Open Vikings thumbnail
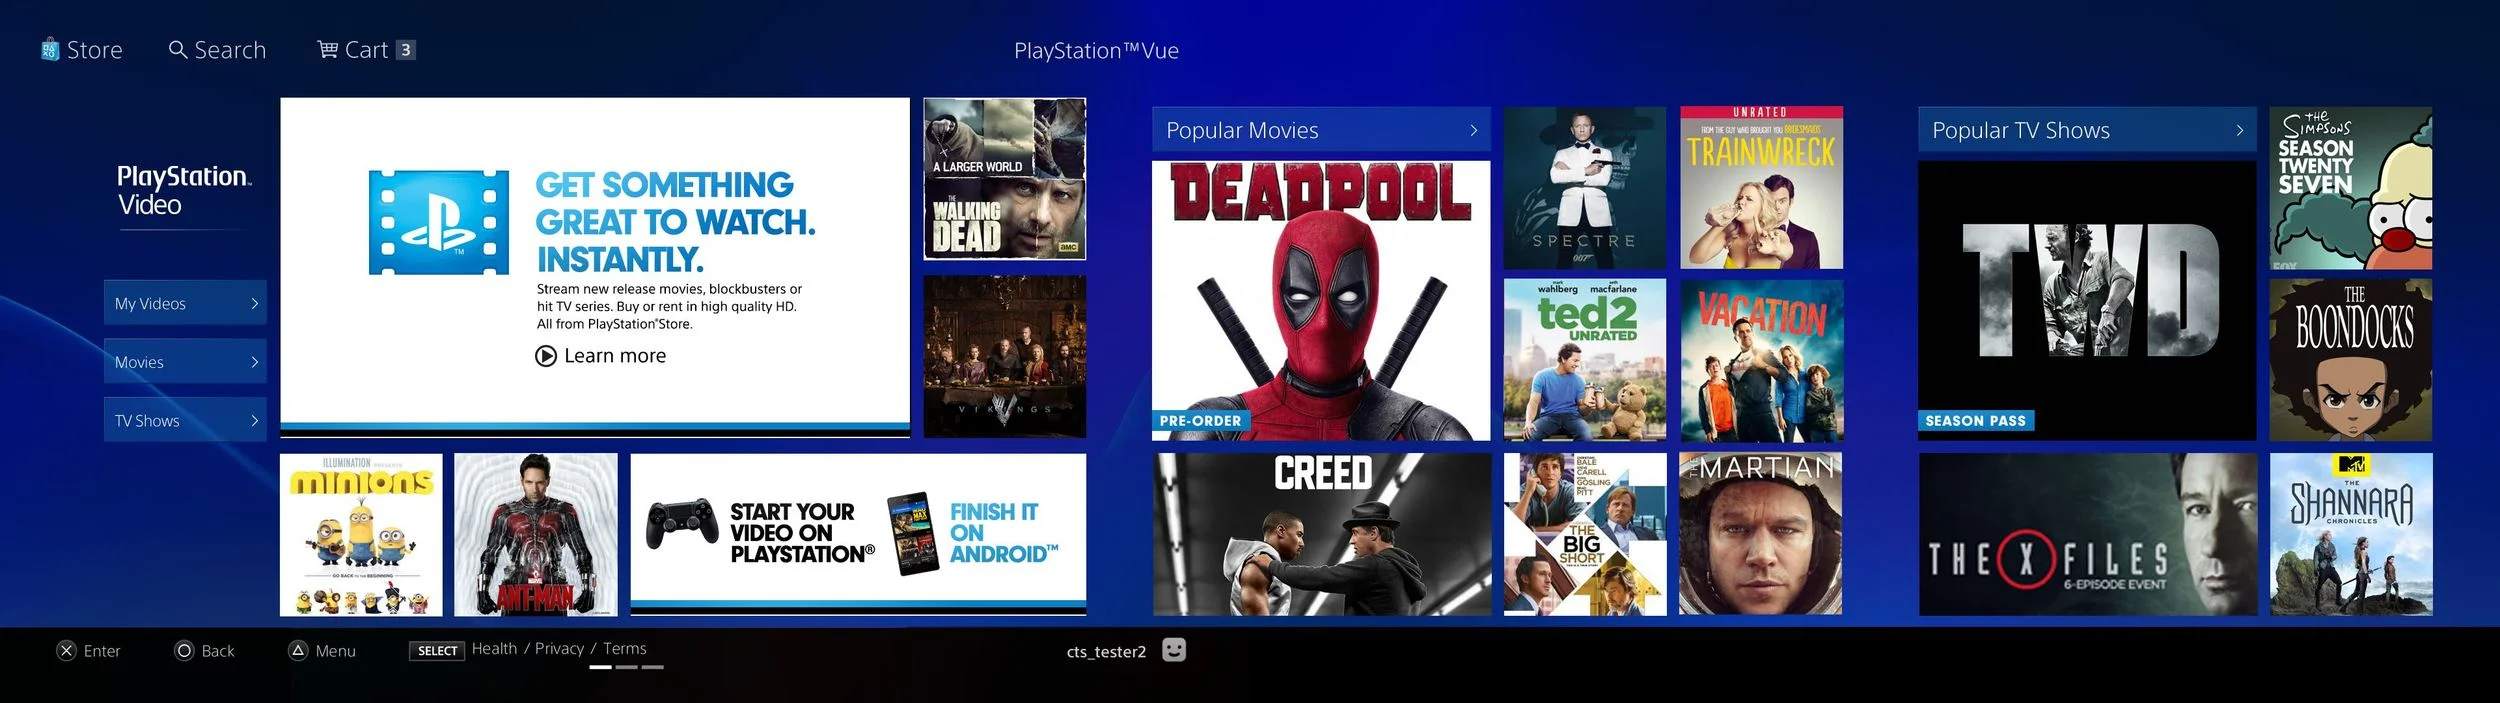 (x=1004, y=357)
